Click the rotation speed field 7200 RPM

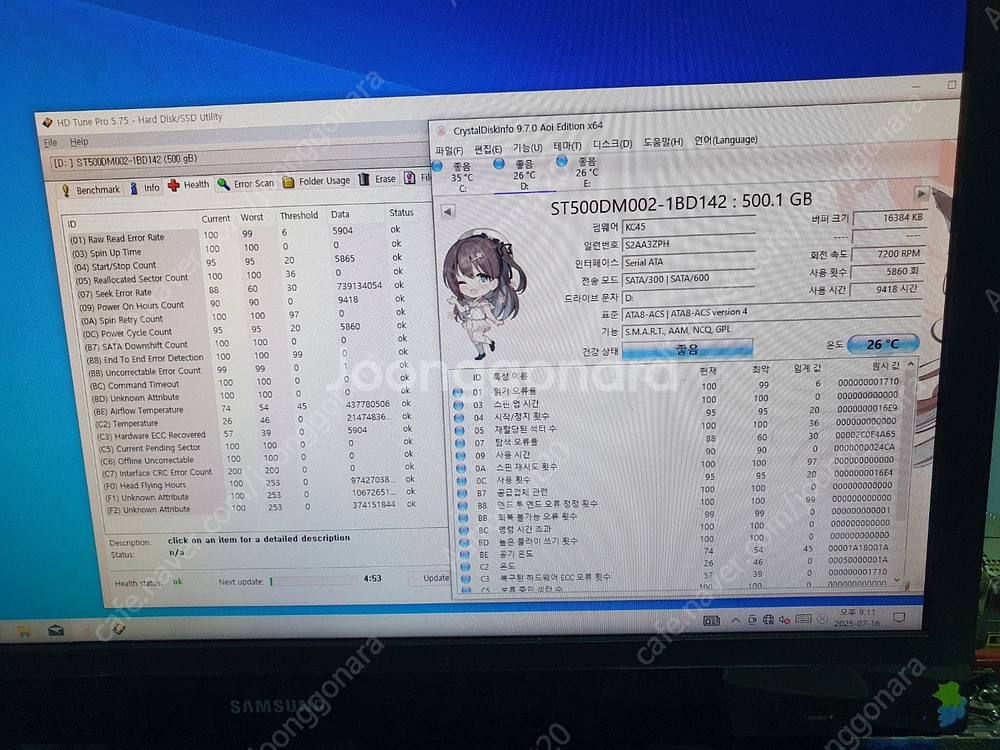888,253
